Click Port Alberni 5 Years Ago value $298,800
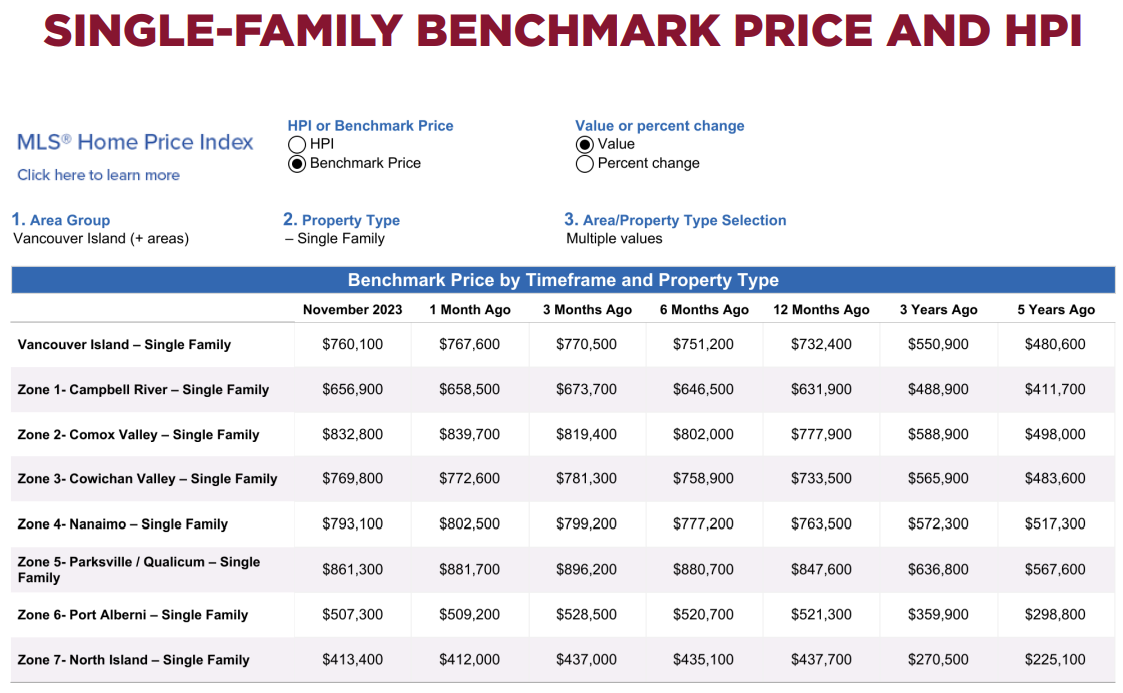Viewport: 1123px width, 693px height. 1055,615
